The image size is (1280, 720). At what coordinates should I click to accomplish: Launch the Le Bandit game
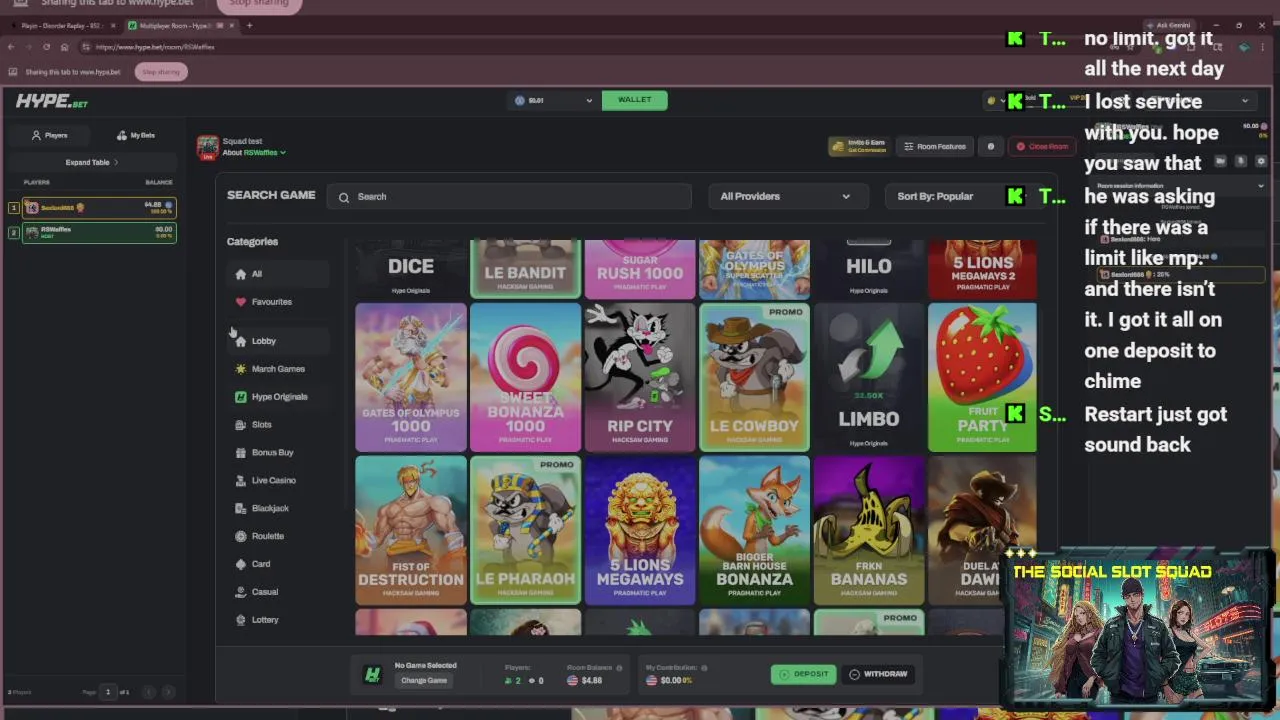525,269
